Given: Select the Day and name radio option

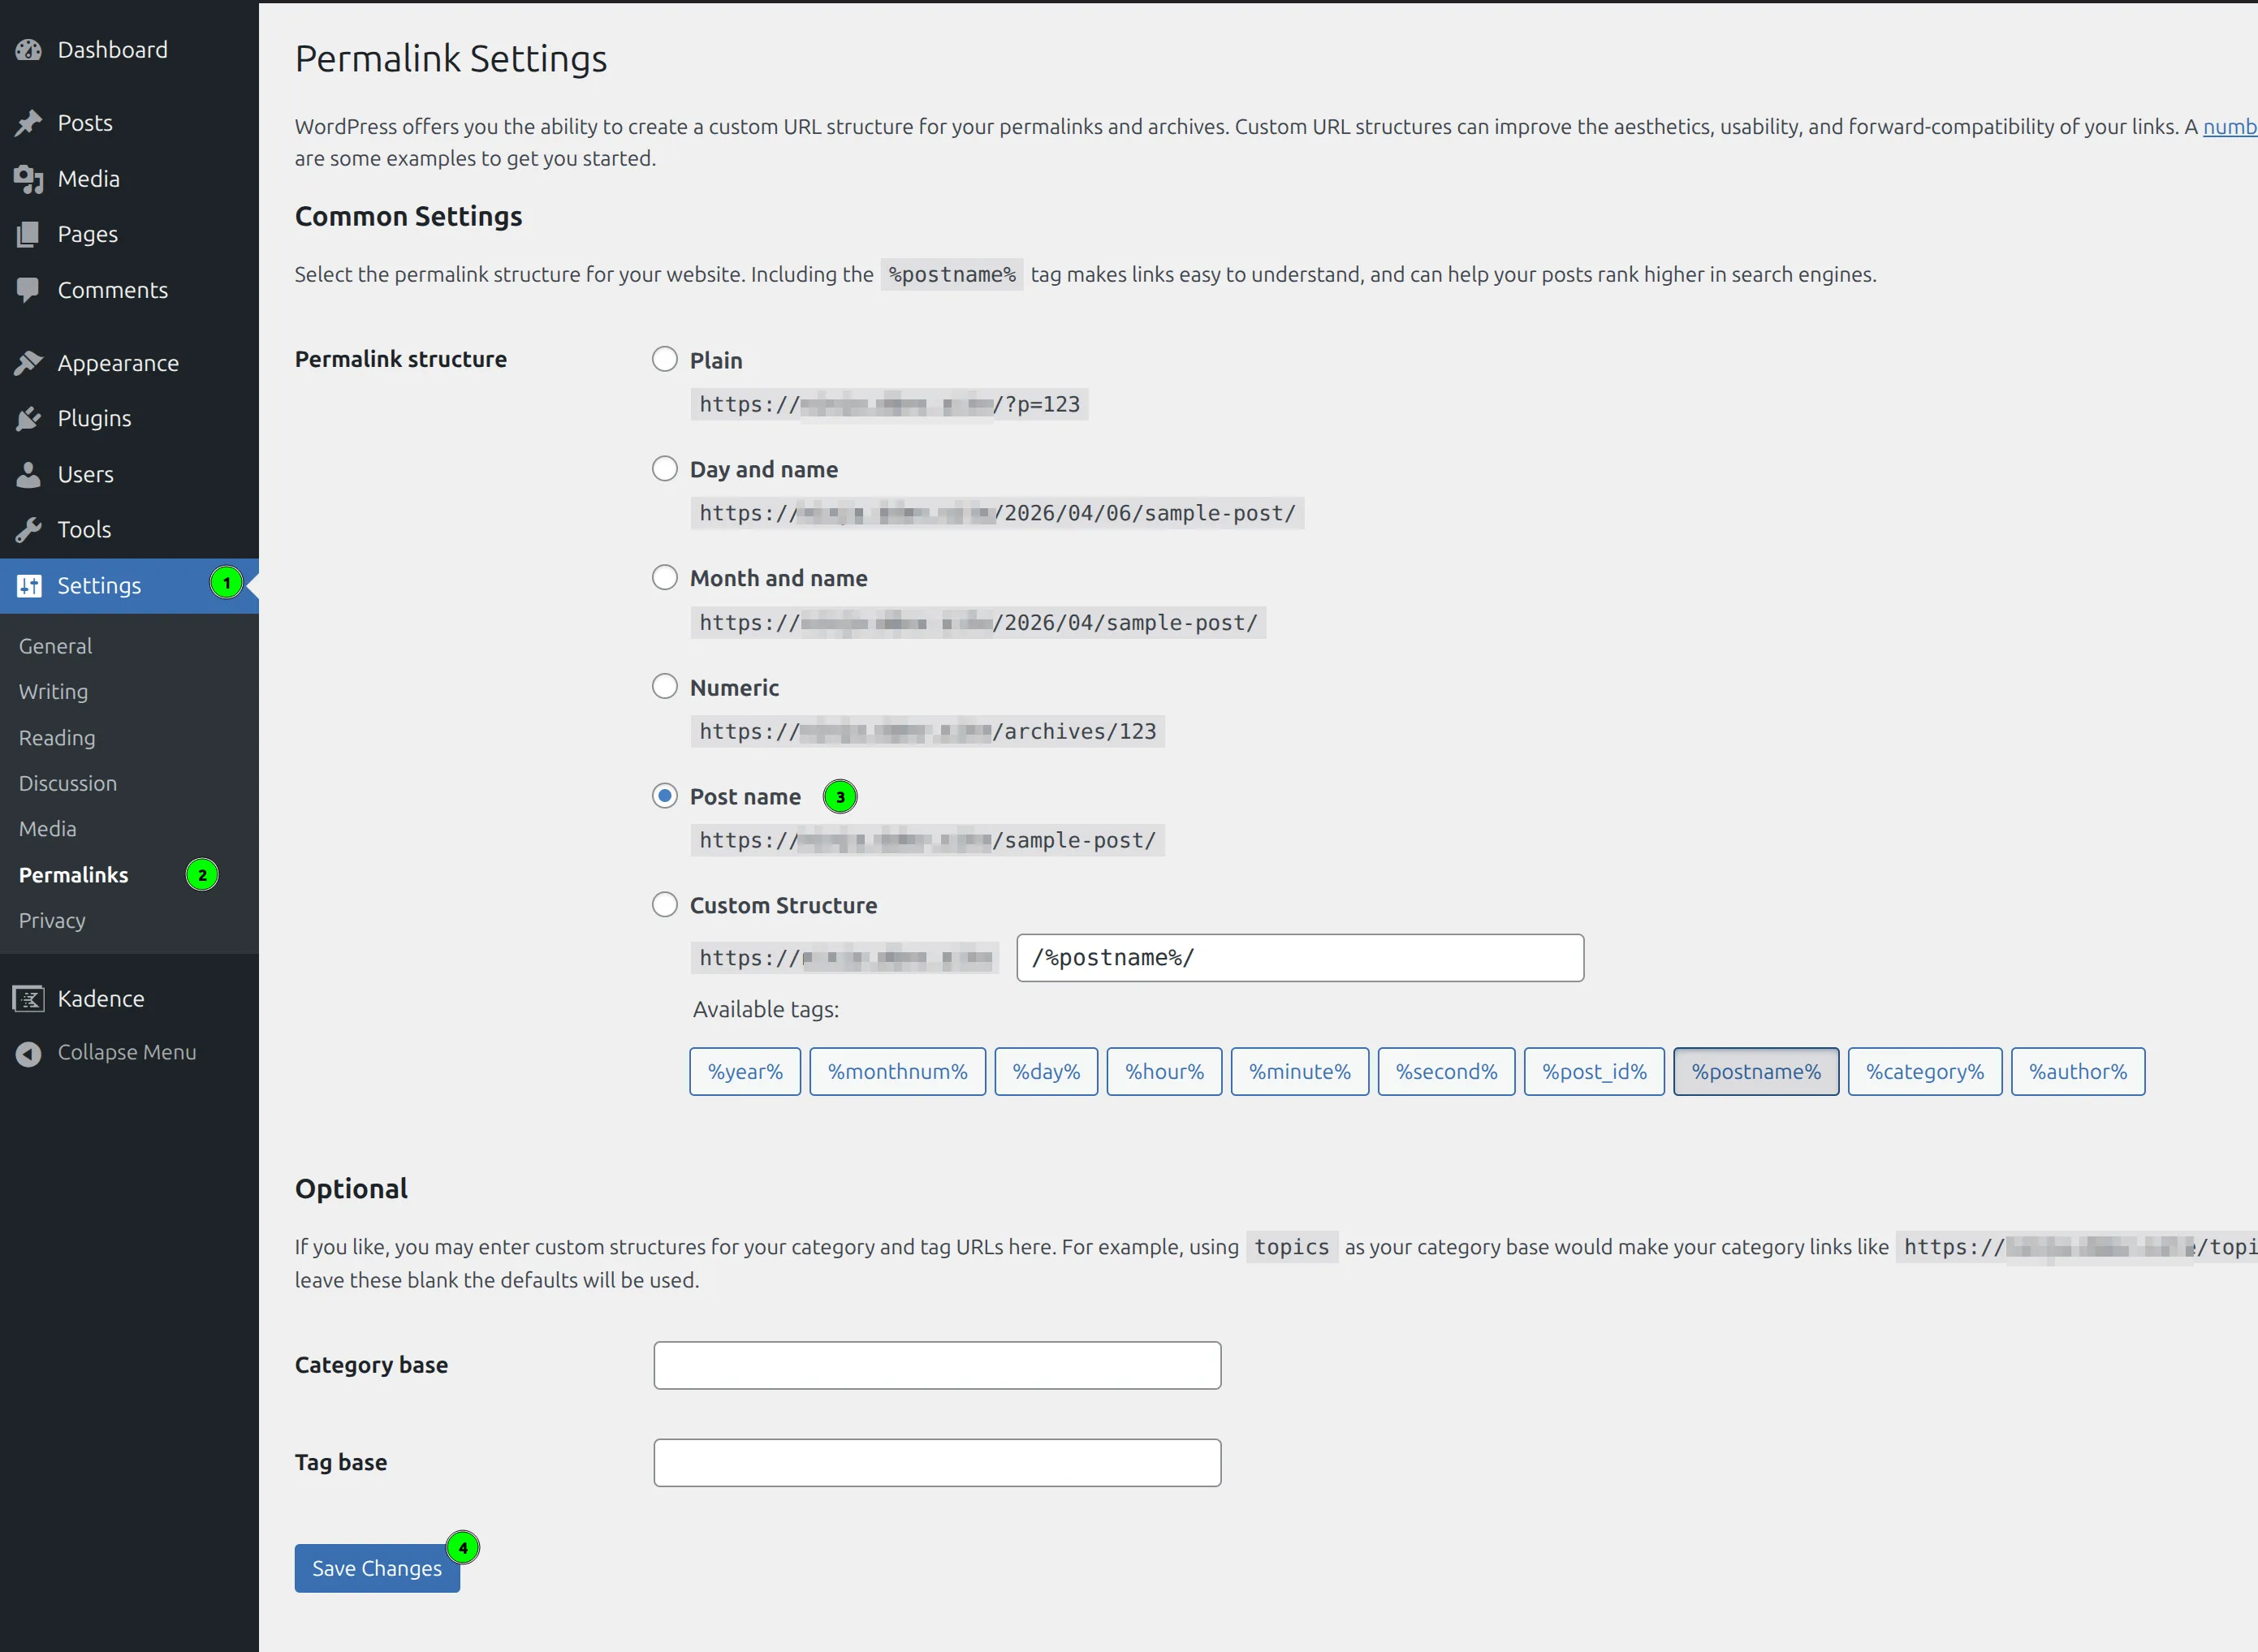Looking at the screenshot, I should [x=665, y=468].
